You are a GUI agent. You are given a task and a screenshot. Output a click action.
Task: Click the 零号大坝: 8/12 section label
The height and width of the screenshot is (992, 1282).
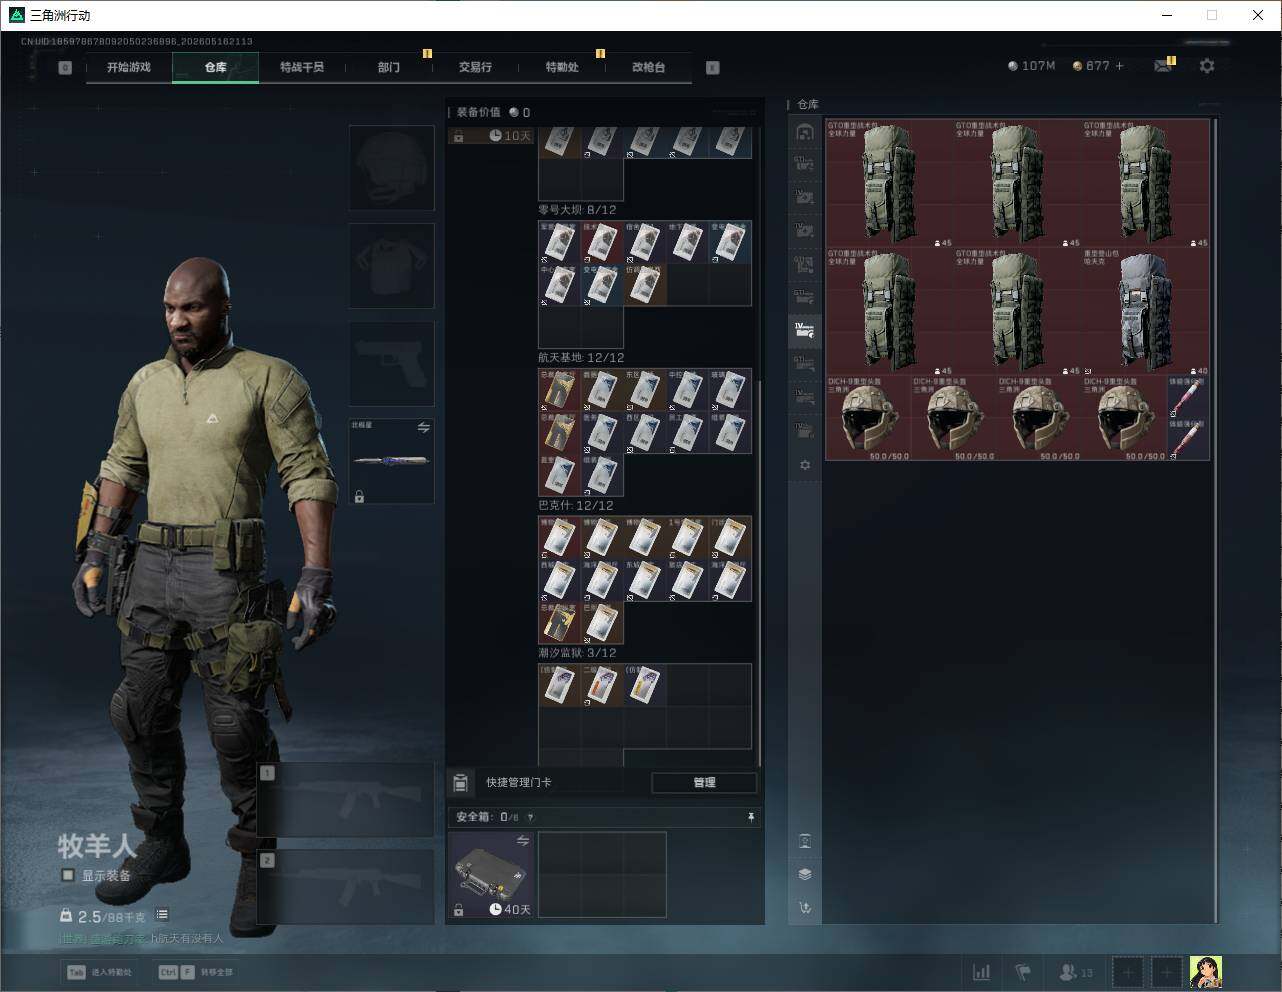(578, 210)
